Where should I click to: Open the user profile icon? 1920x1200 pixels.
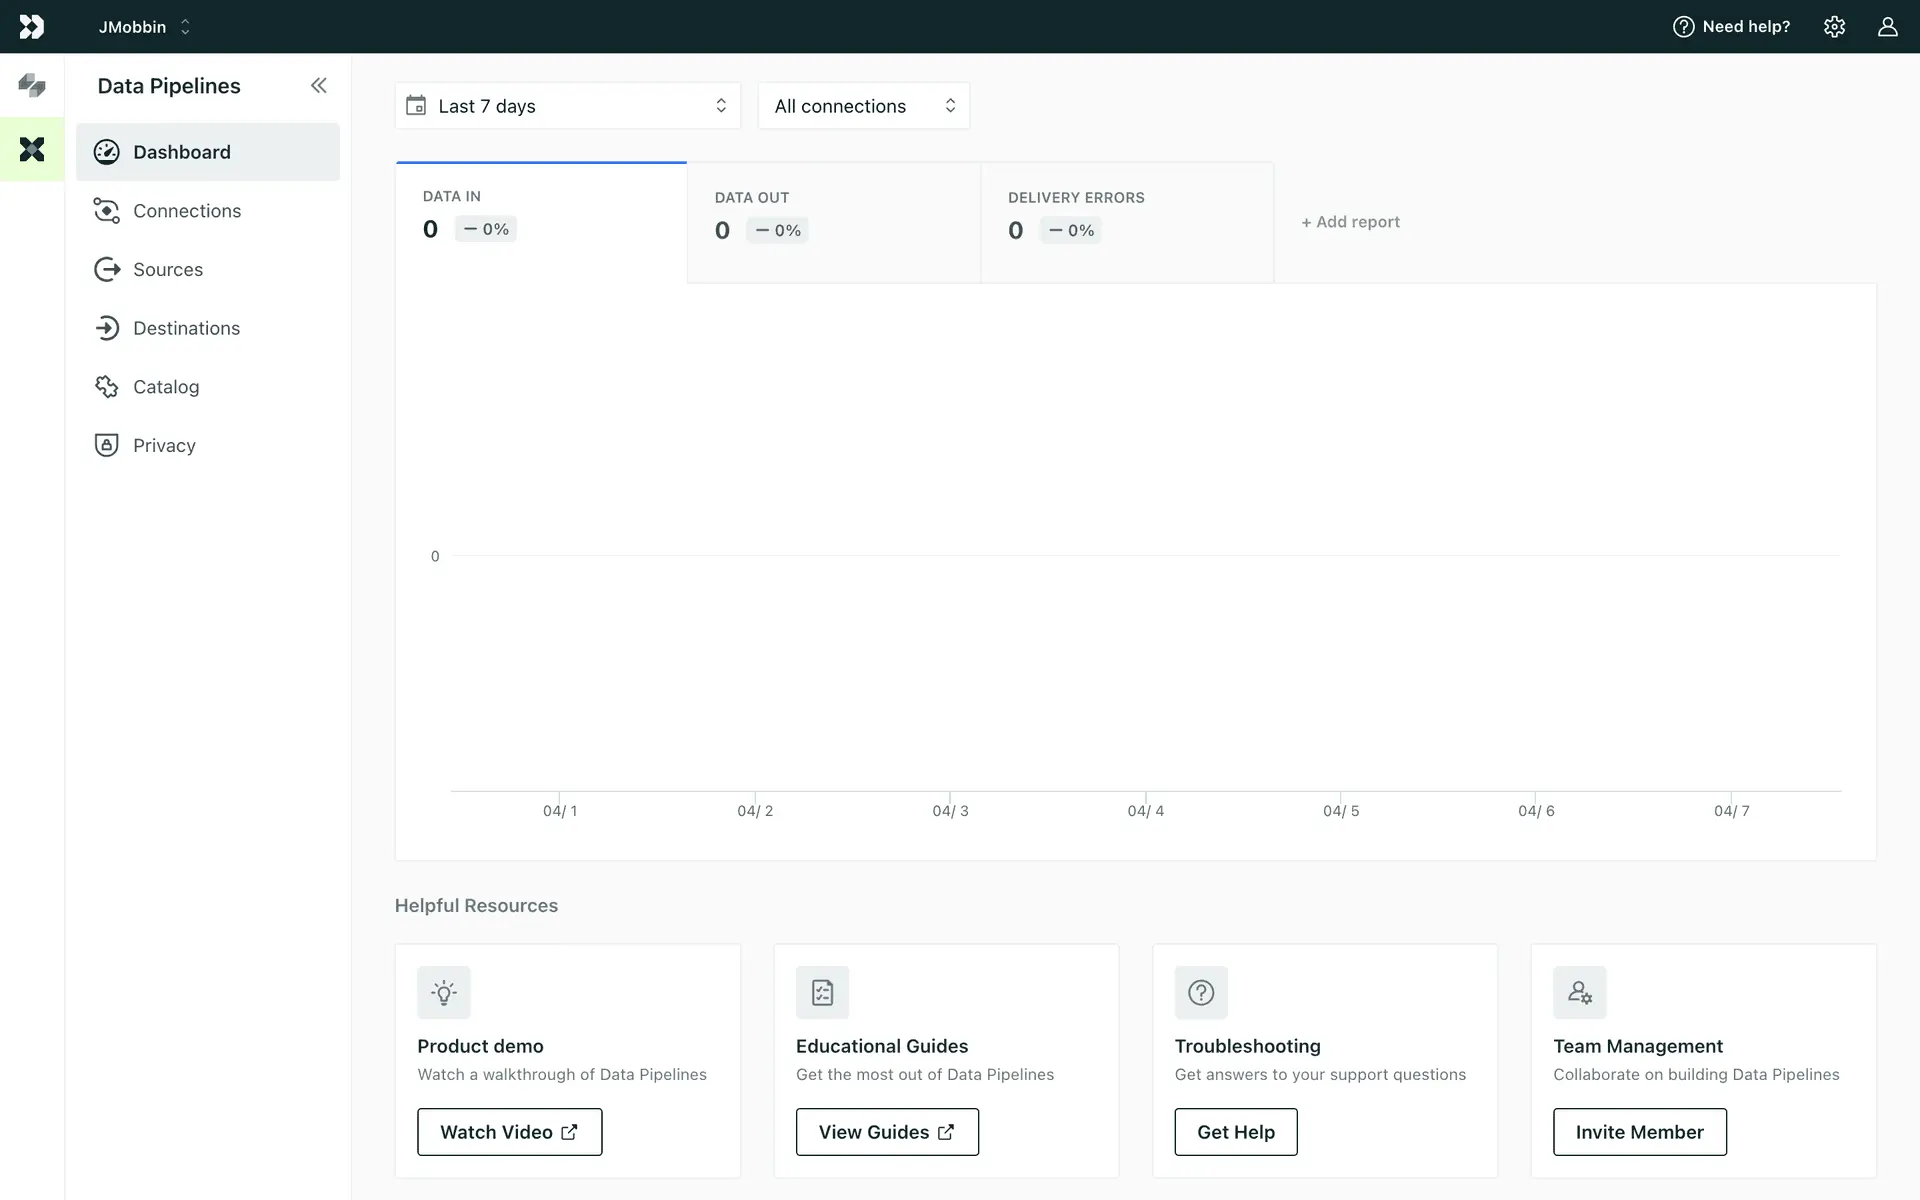point(1887,27)
